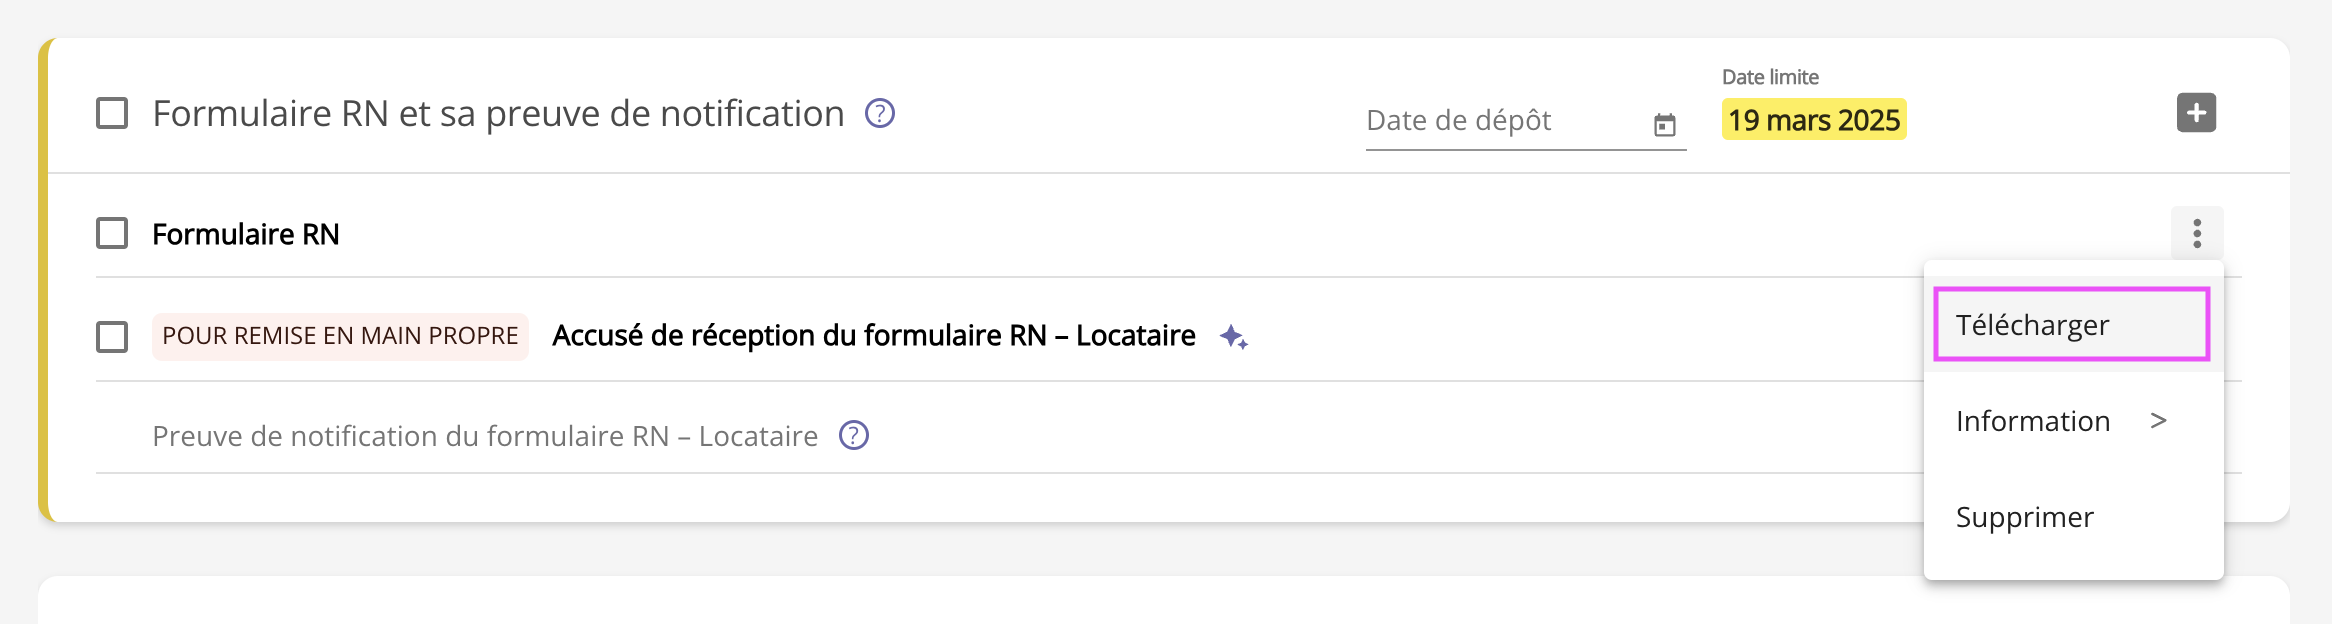Image resolution: width=2332 pixels, height=624 pixels.
Task: Open the calendar date picker icon
Action: click(x=1664, y=125)
